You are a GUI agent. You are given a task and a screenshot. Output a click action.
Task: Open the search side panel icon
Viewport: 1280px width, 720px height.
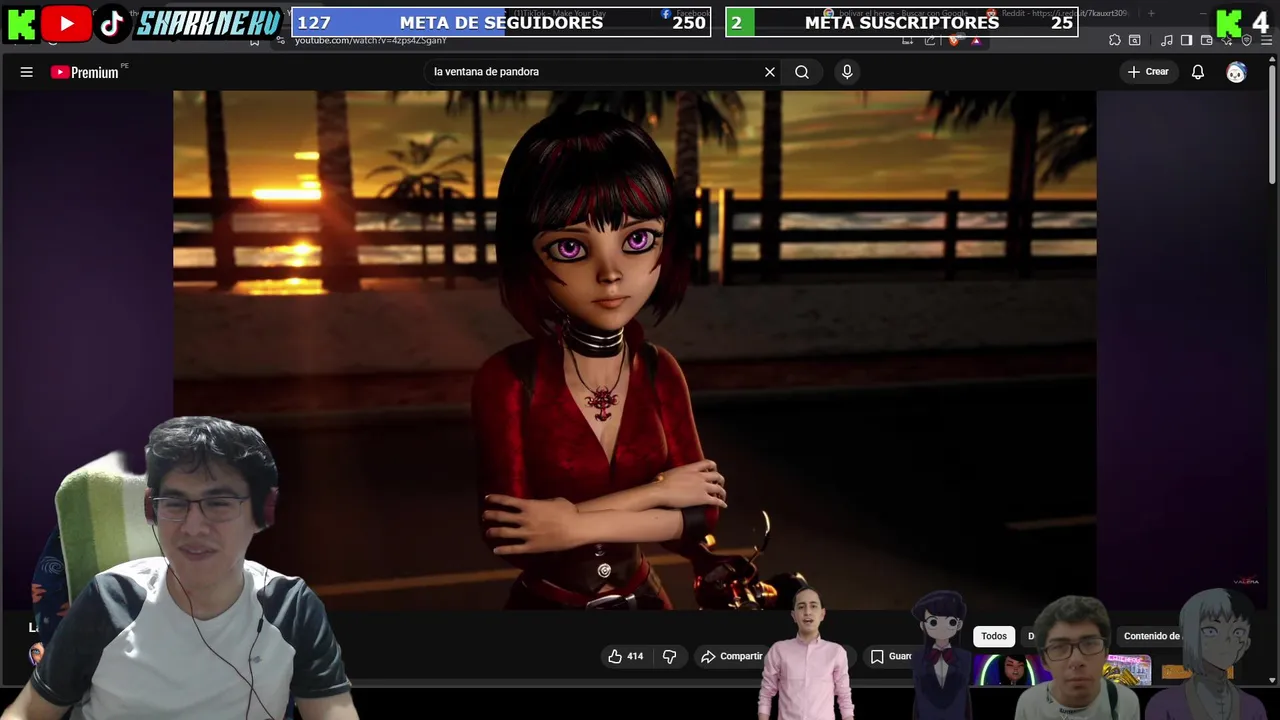(1135, 40)
